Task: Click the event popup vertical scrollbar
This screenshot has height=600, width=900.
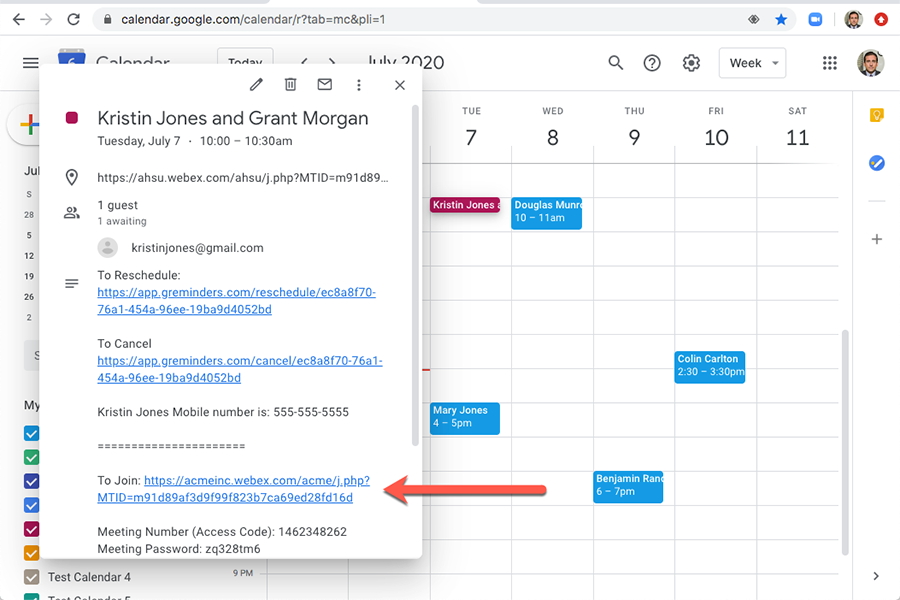Action: [415, 275]
